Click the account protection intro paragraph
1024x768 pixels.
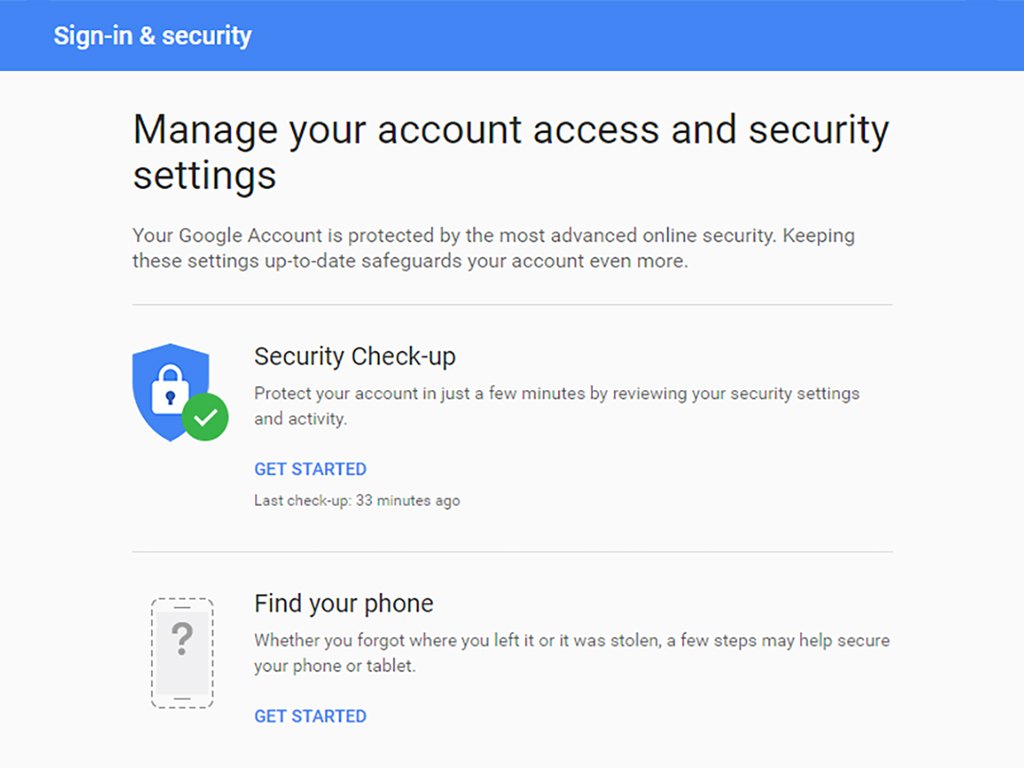coord(493,247)
